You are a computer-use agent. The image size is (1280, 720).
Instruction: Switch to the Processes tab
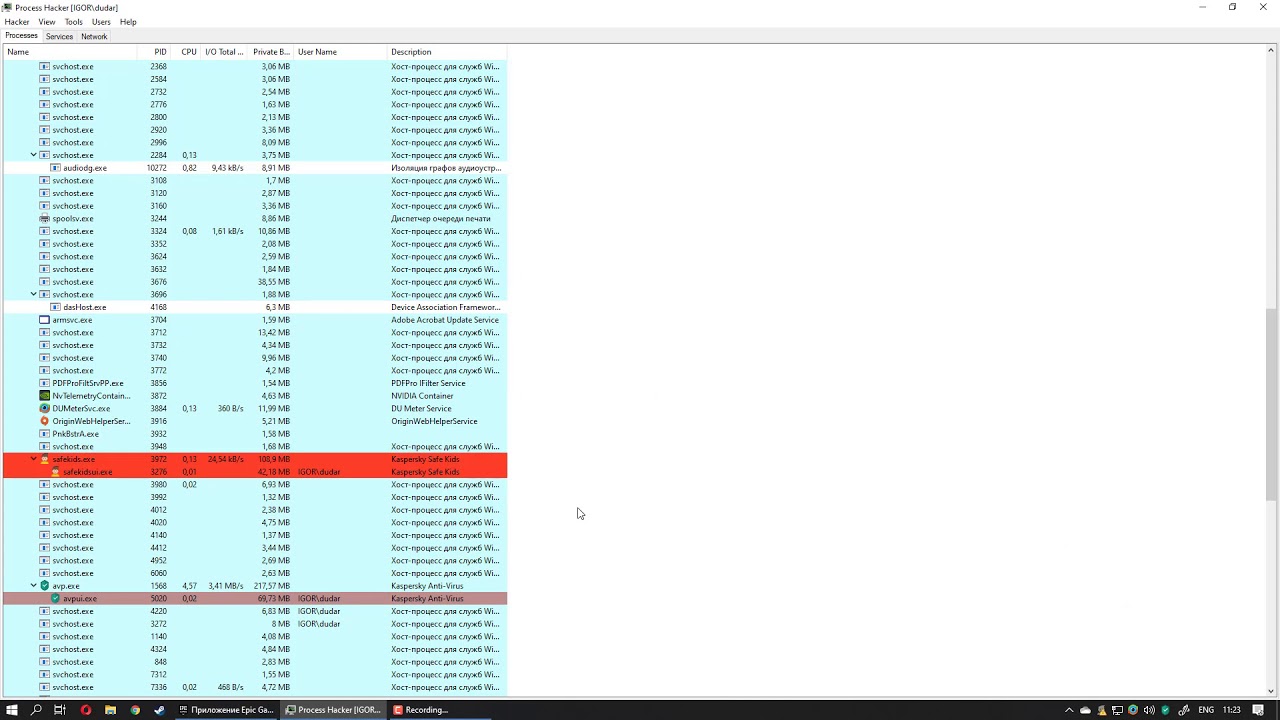21,36
